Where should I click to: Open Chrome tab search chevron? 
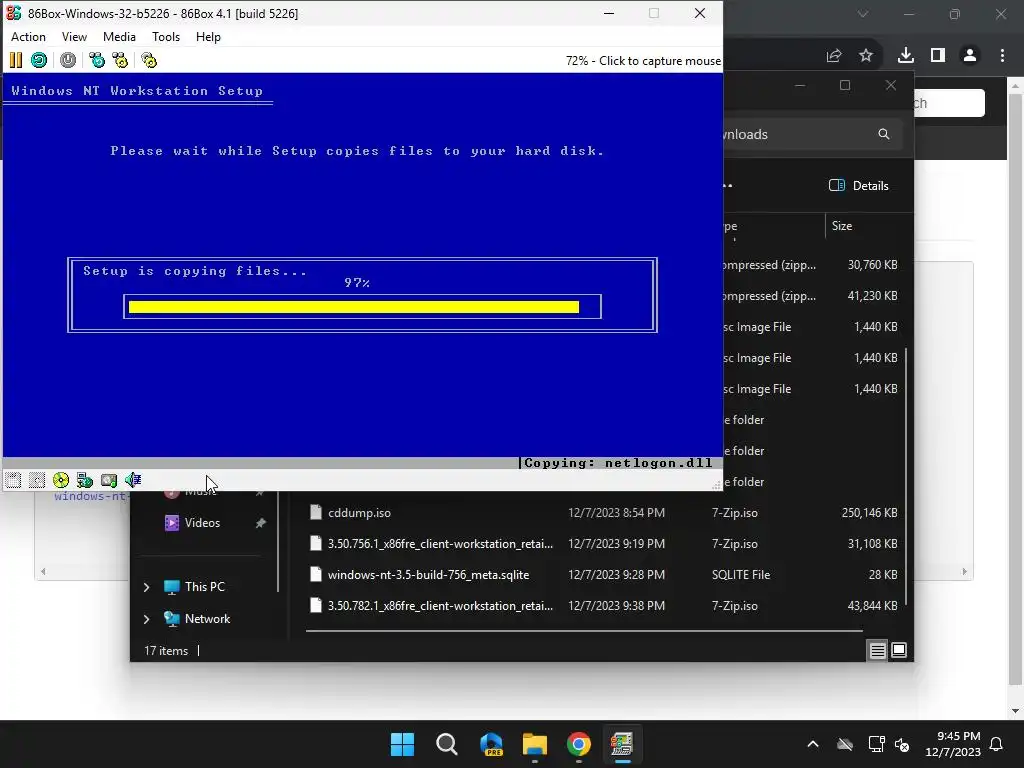tap(863, 14)
